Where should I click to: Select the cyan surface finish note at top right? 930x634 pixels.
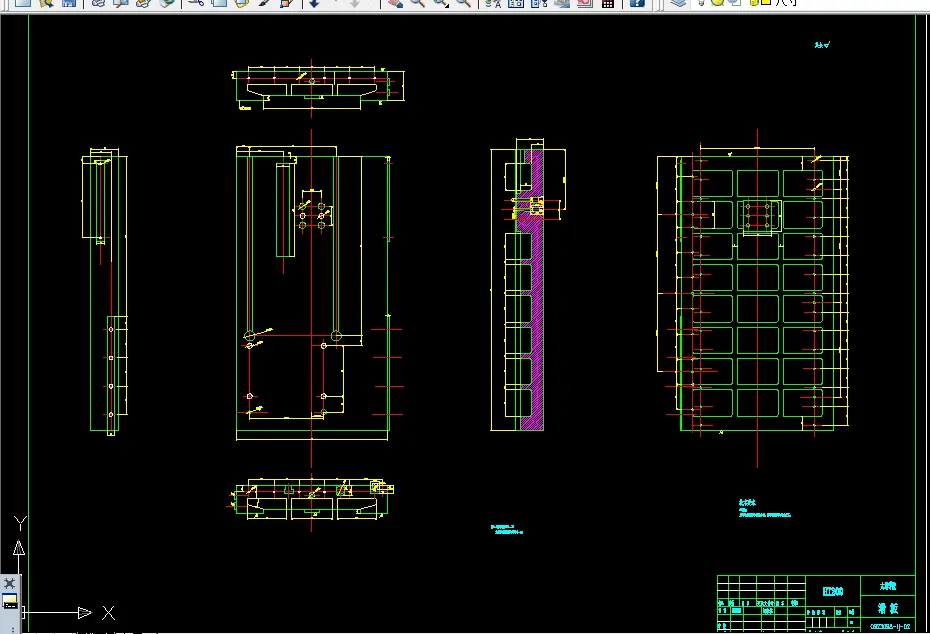pos(821,44)
